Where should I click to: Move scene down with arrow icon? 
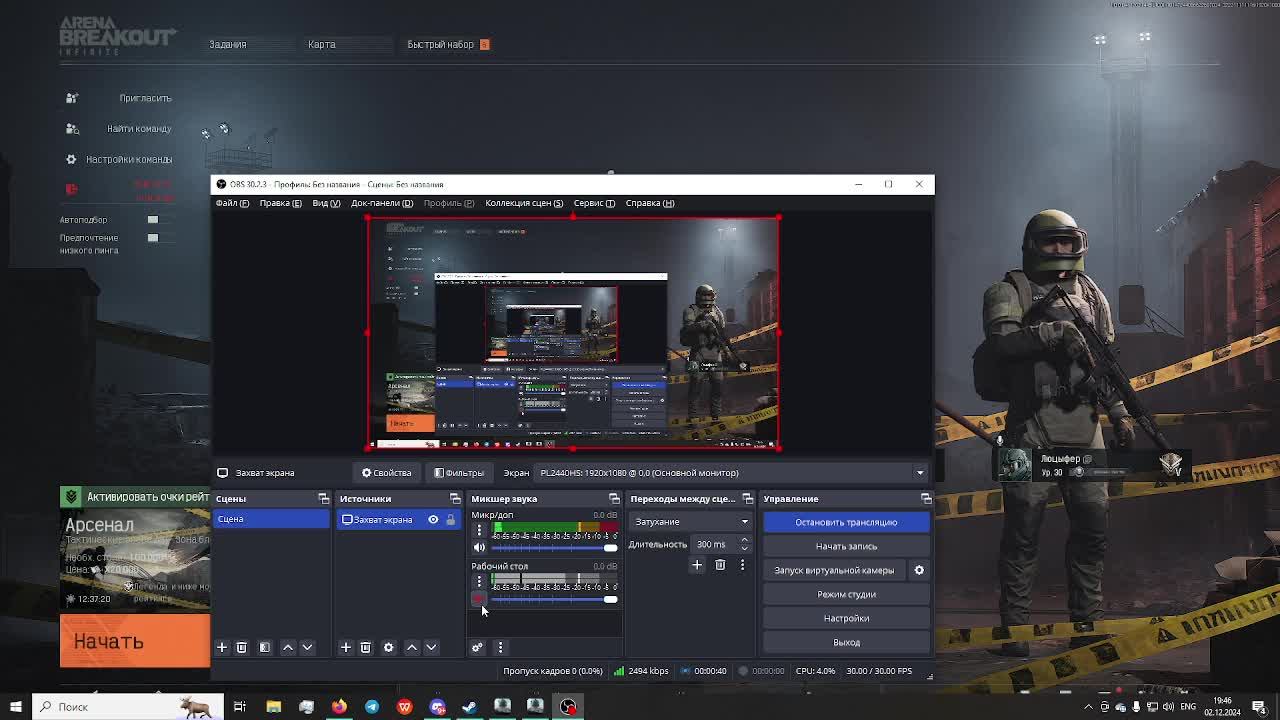point(307,647)
